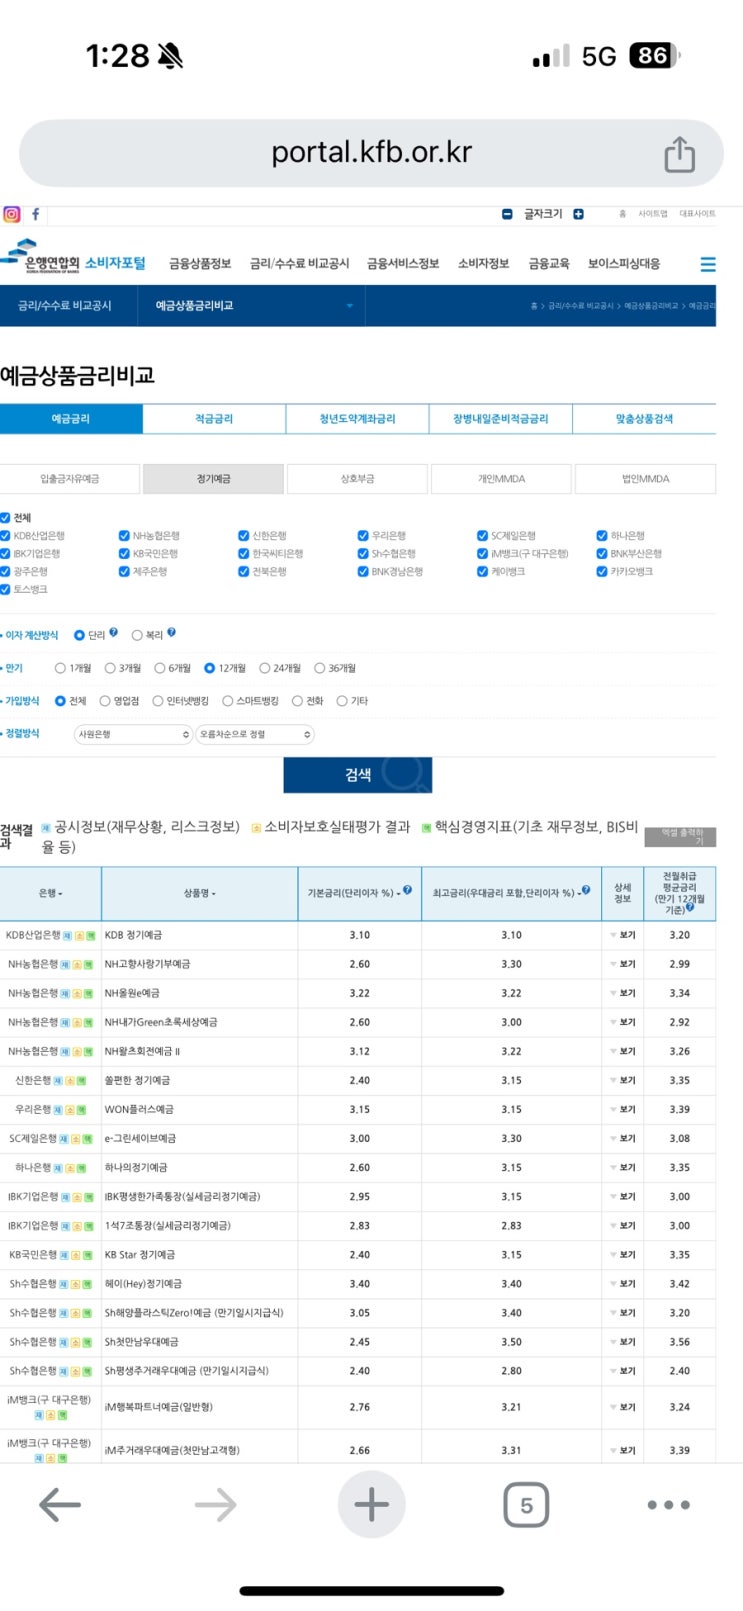Screen dimensions: 743x1611
Task: Select the 스마트뱅킹 enrollment radio button
Action: tap(227, 701)
